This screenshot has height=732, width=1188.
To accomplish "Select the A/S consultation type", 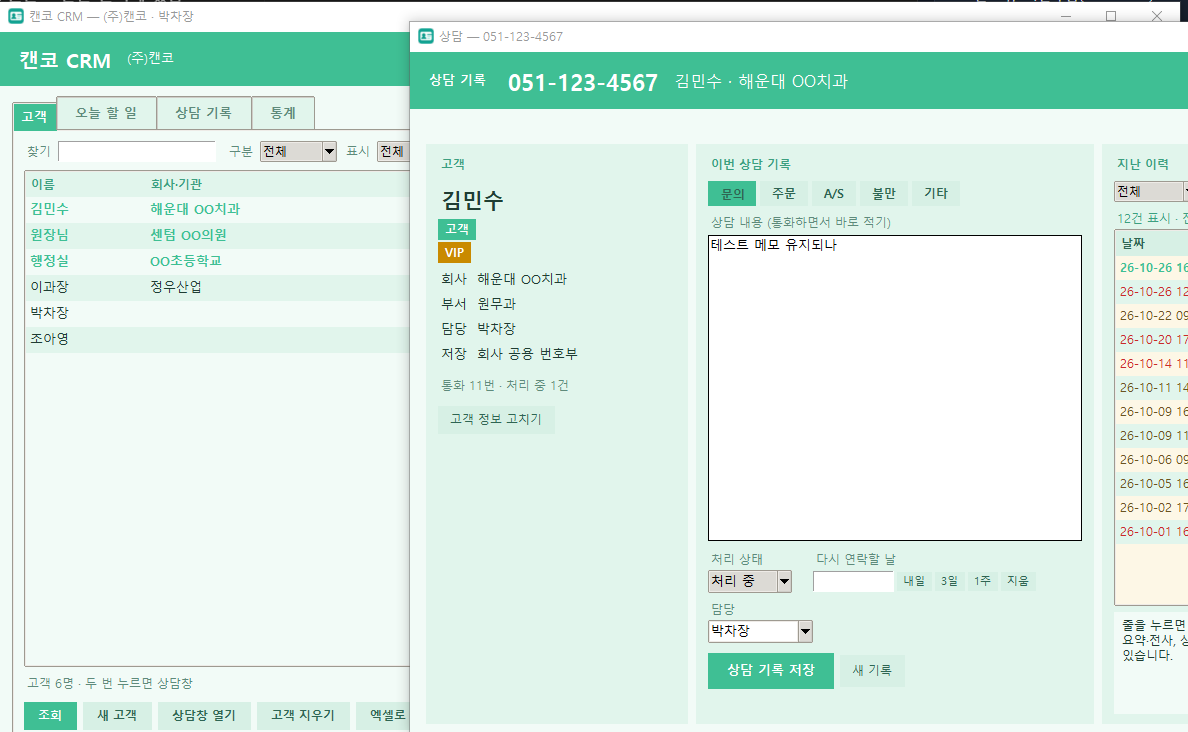I will (x=833, y=194).
